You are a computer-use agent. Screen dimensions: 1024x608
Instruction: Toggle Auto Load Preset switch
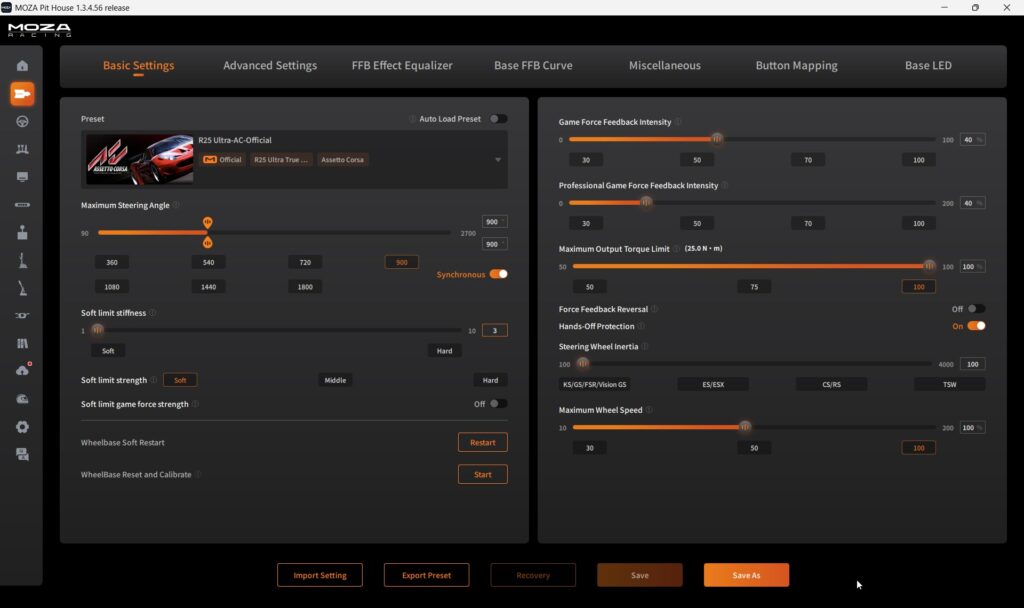pyautogui.click(x=497, y=119)
